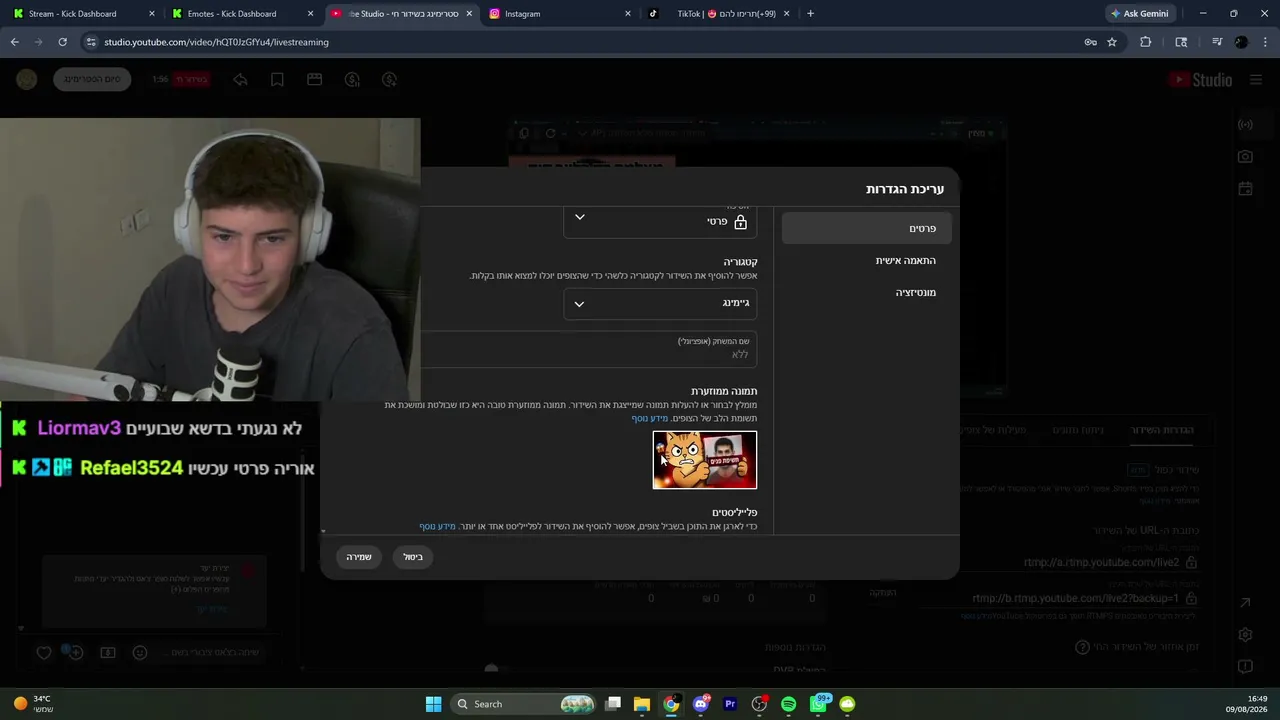This screenshot has width=1280, height=720.
Task: Open the Task View icon on the taskbar
Action: coord(613,704)
